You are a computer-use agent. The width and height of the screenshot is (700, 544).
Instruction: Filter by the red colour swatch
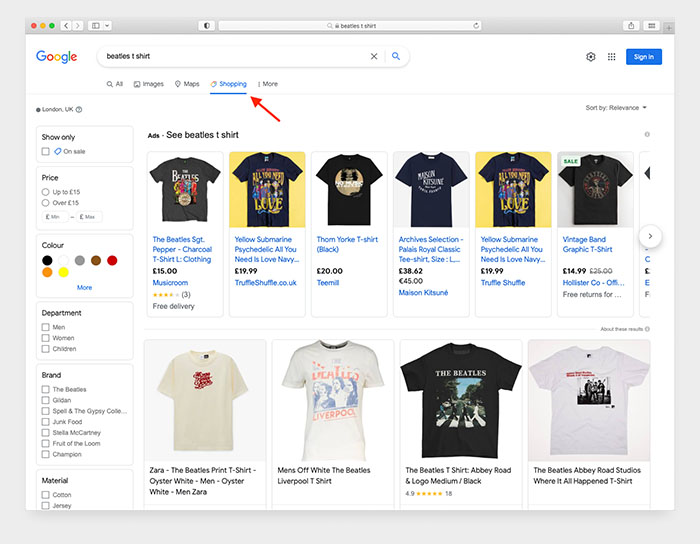pyautogui.click(x=112, y=260)
